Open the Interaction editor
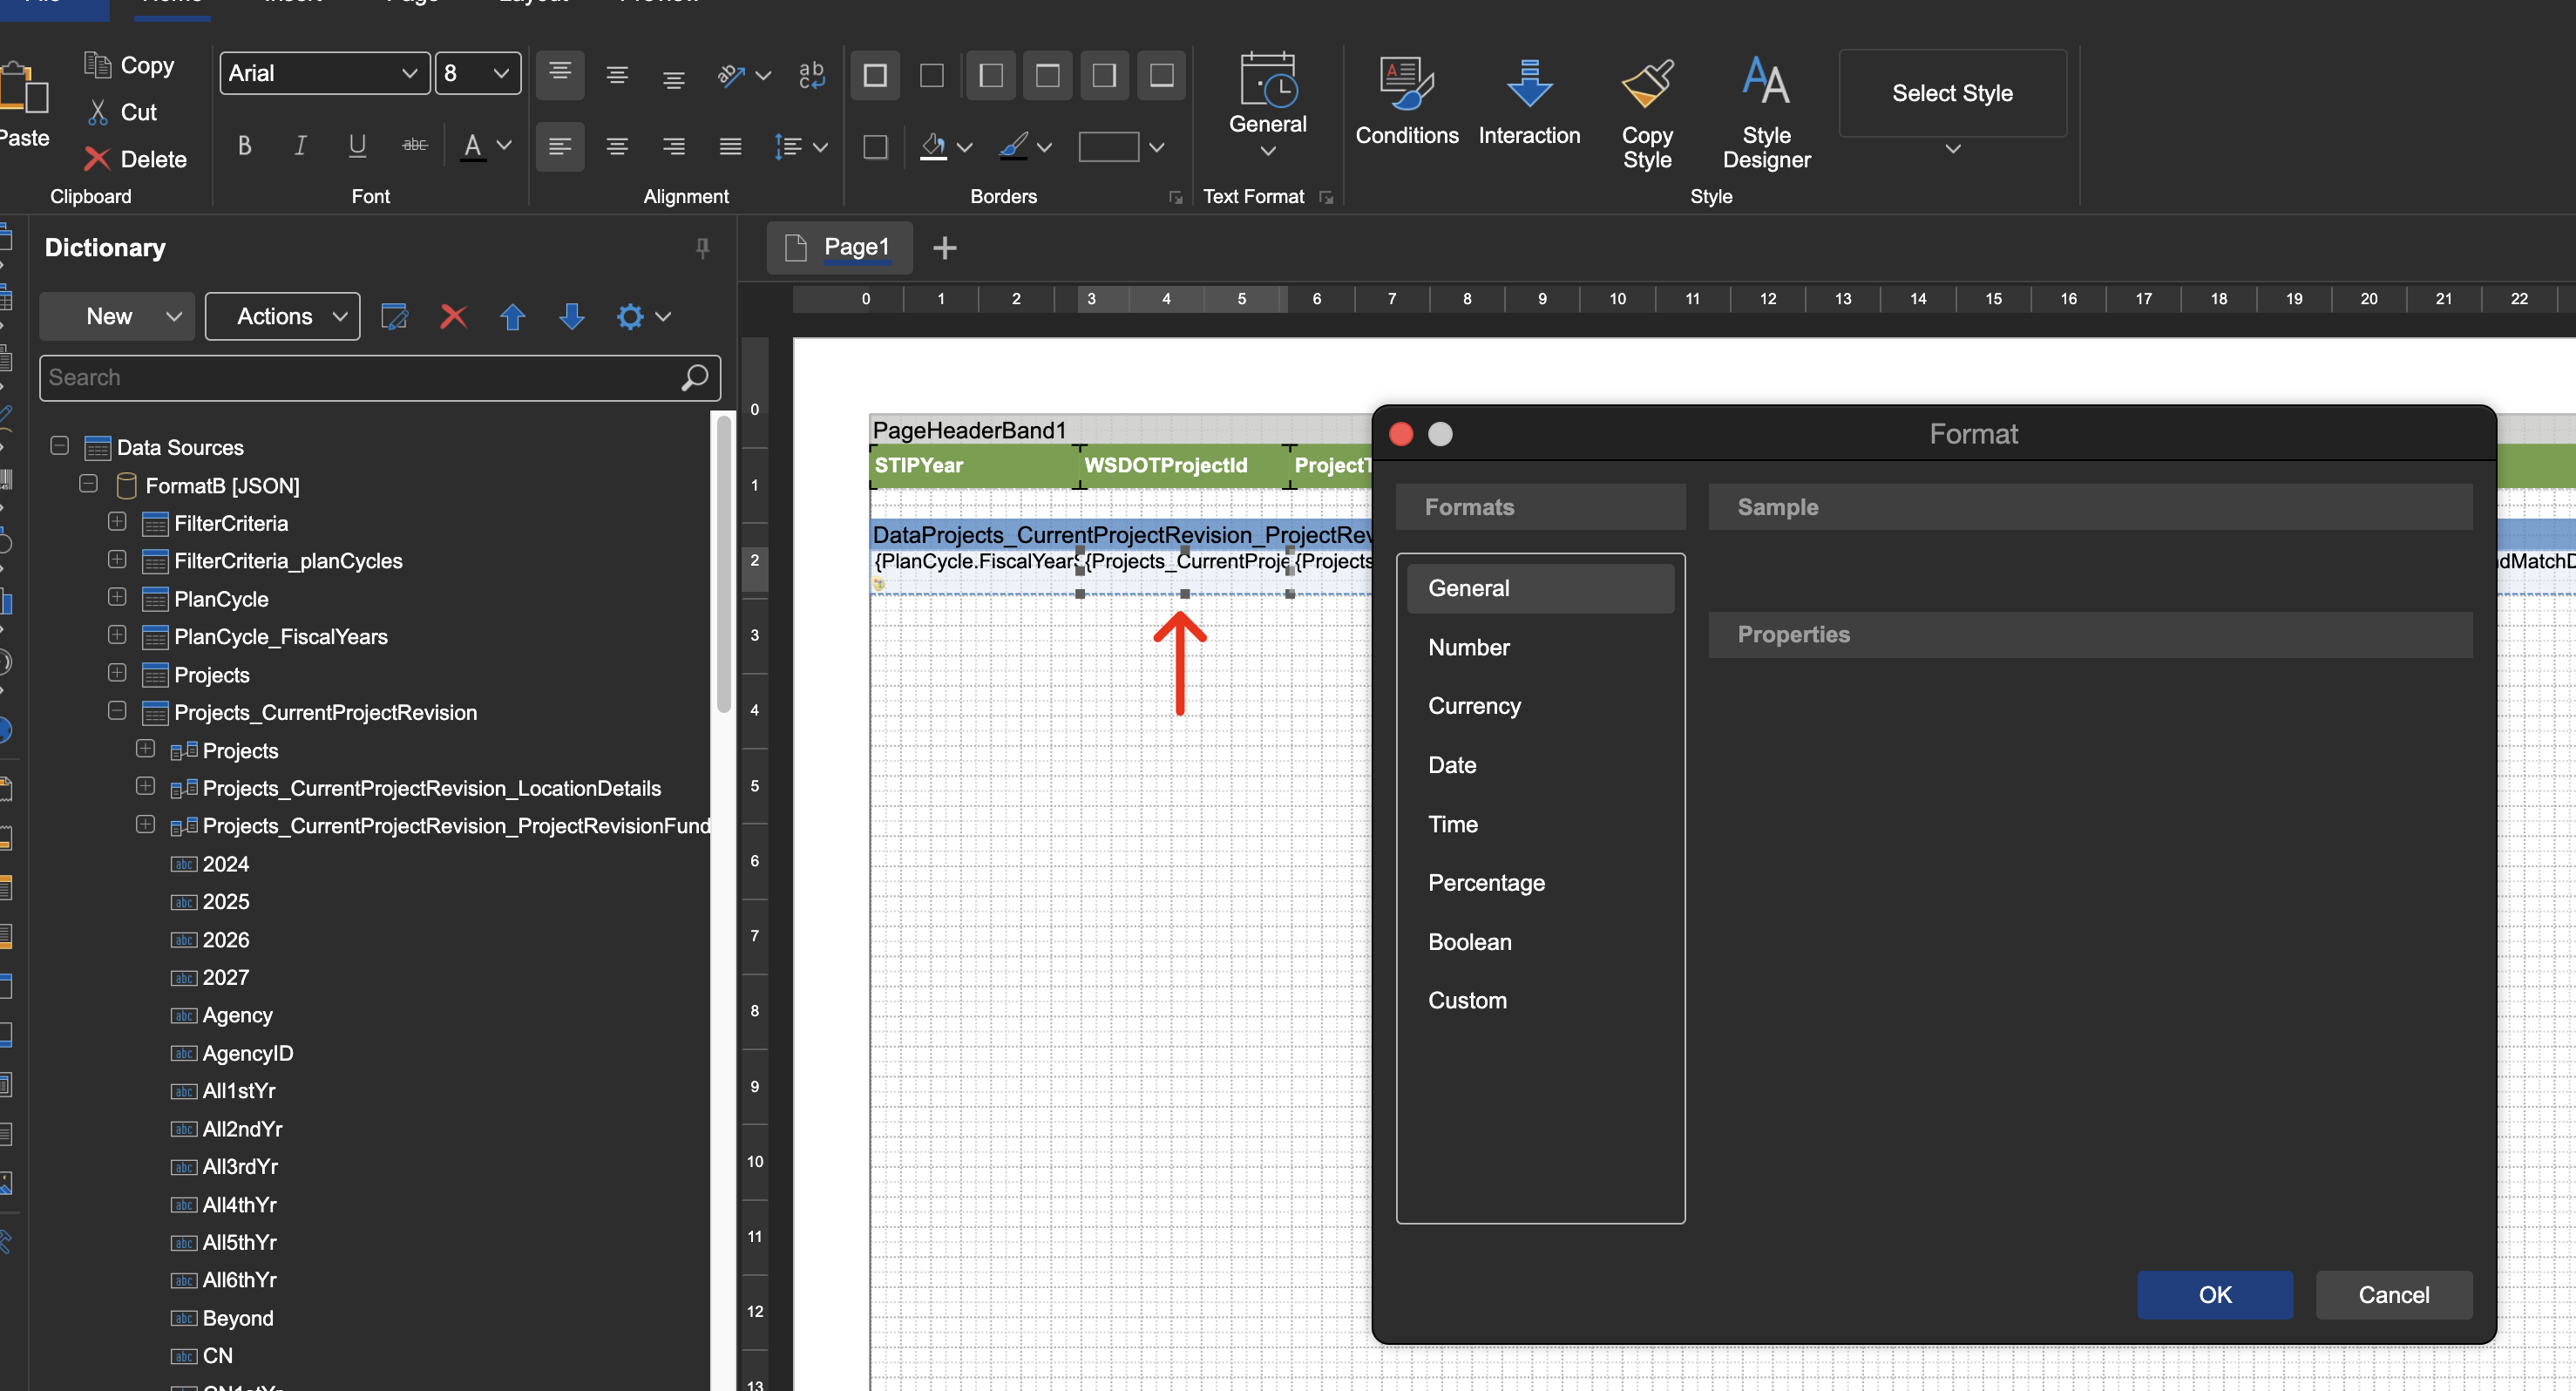 (x=1529, y=101)
